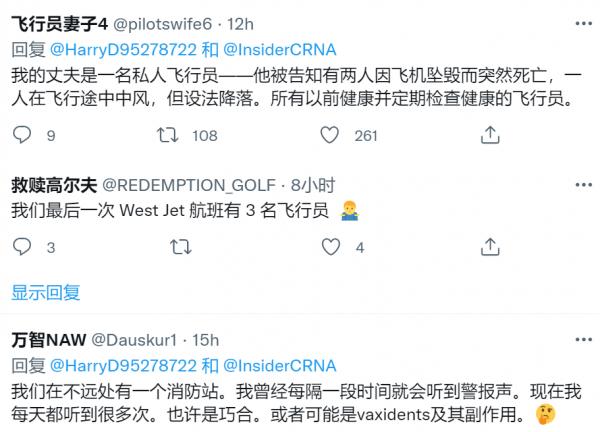Click the 显示回复 link

[x=45, y=292]
